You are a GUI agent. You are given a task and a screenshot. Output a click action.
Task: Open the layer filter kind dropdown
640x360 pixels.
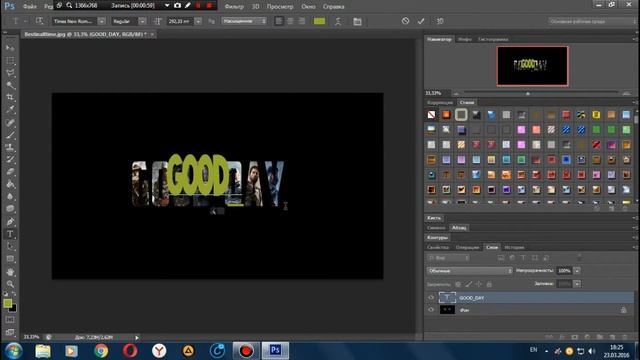tap(448, 258)
